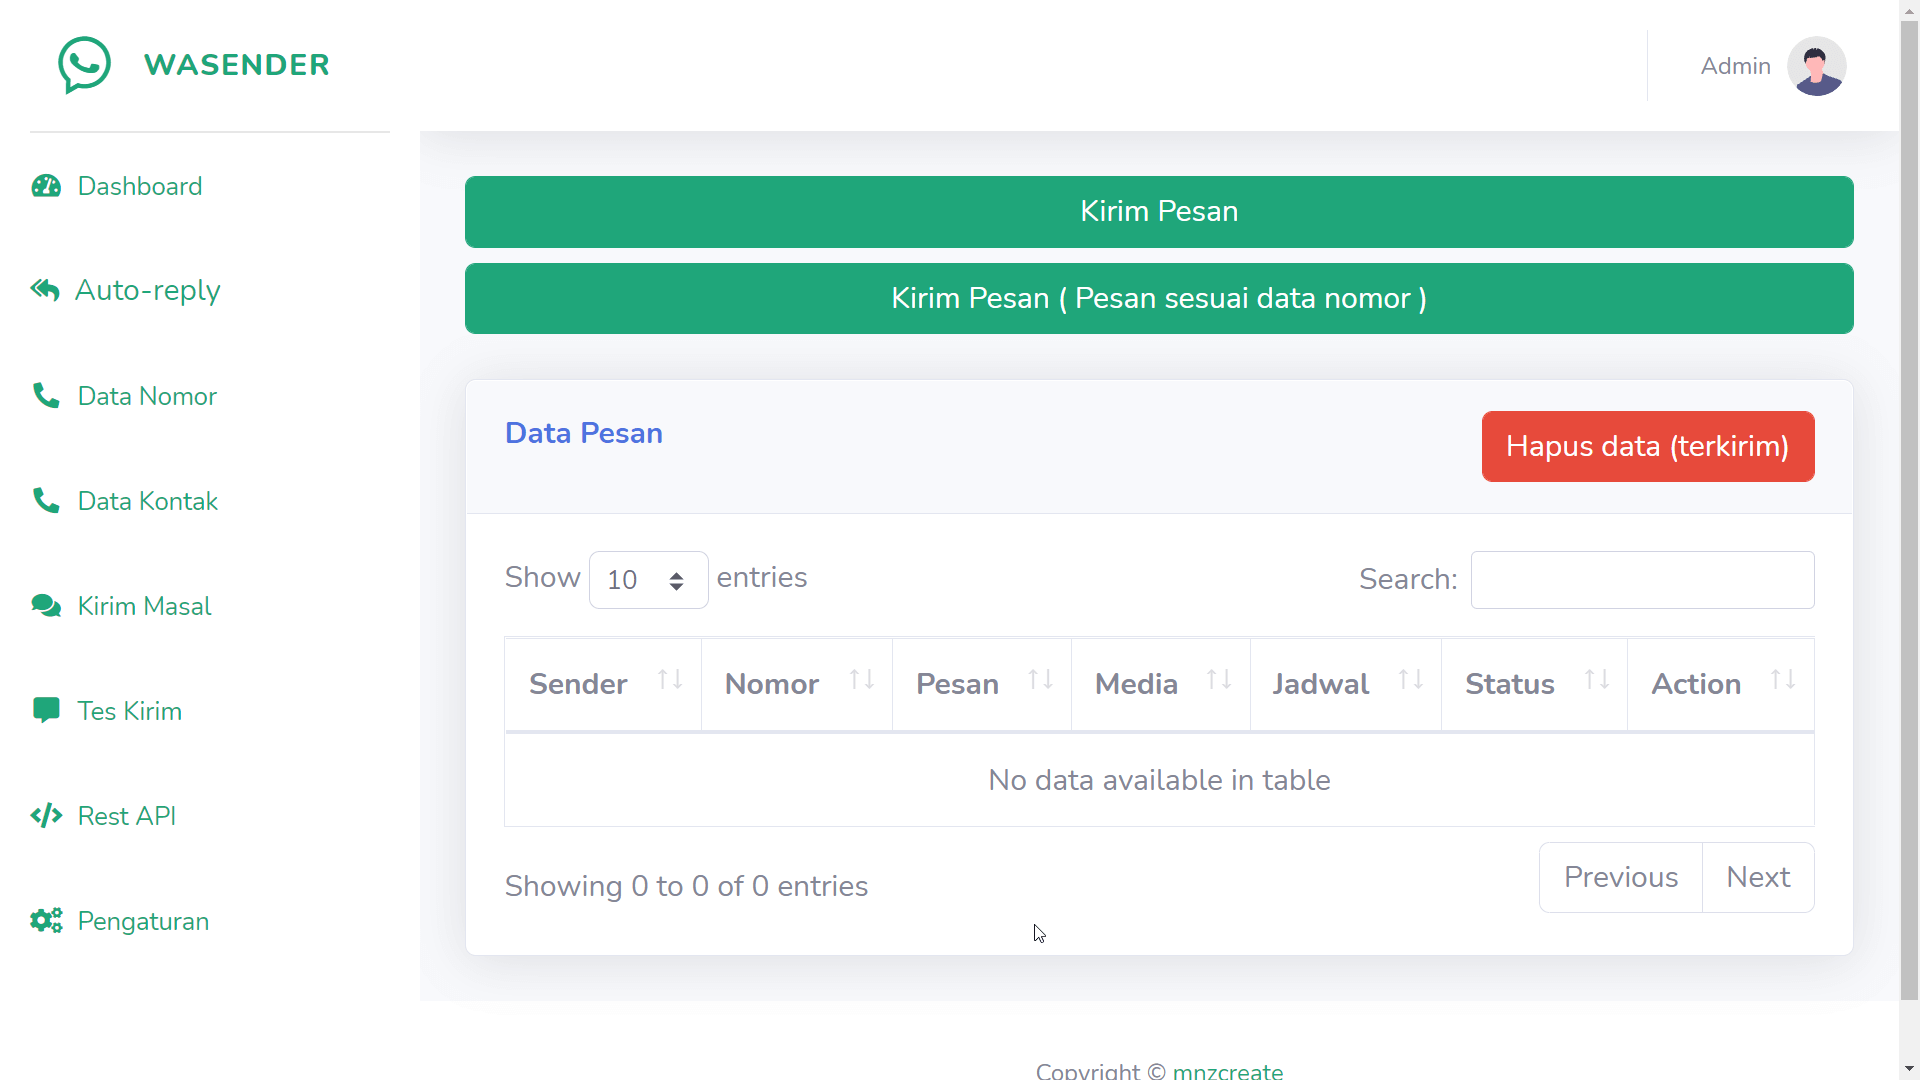Click the Data Kontak phone icon

[x=45, y=501]
